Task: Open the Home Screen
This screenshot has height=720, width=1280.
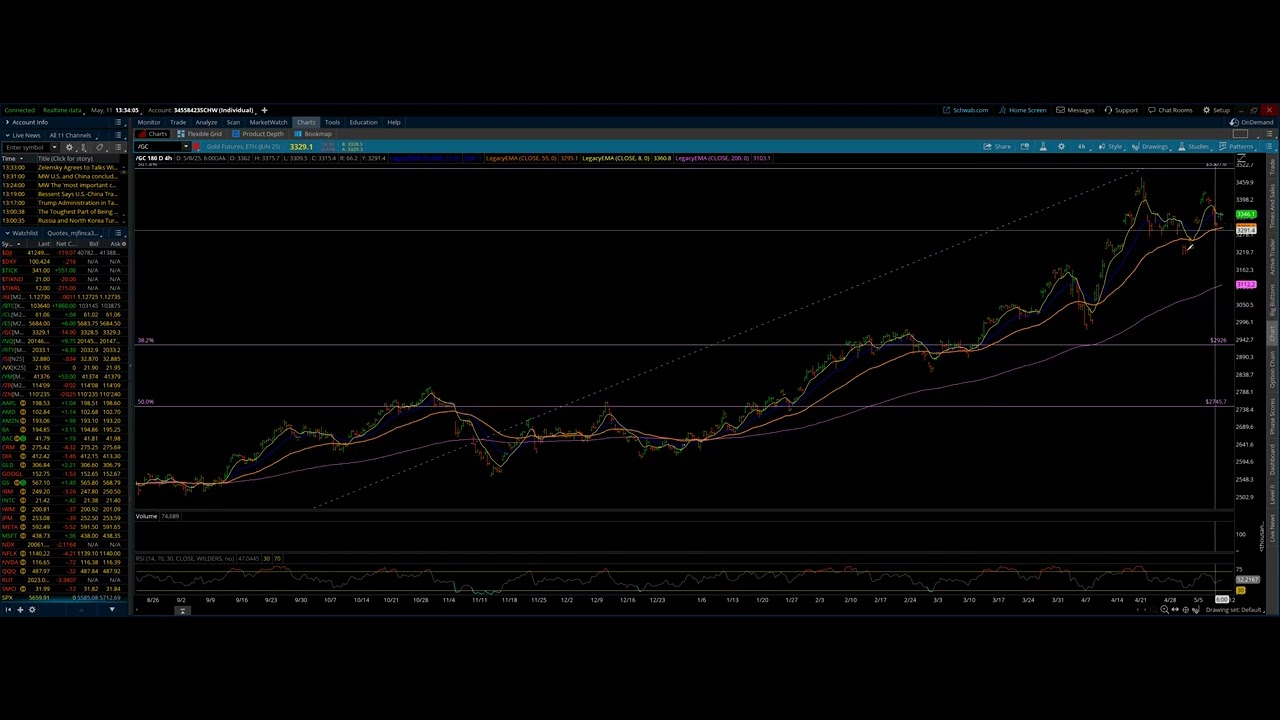Action: coord(1022,110)
